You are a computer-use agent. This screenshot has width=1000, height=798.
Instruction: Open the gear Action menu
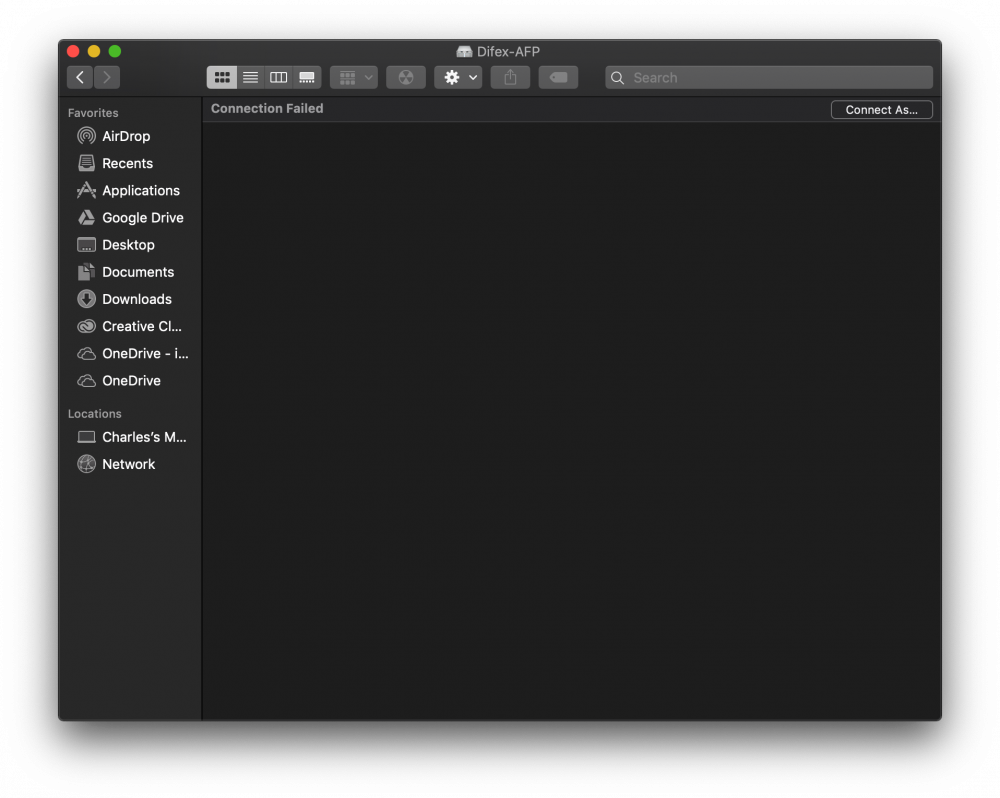458,77
